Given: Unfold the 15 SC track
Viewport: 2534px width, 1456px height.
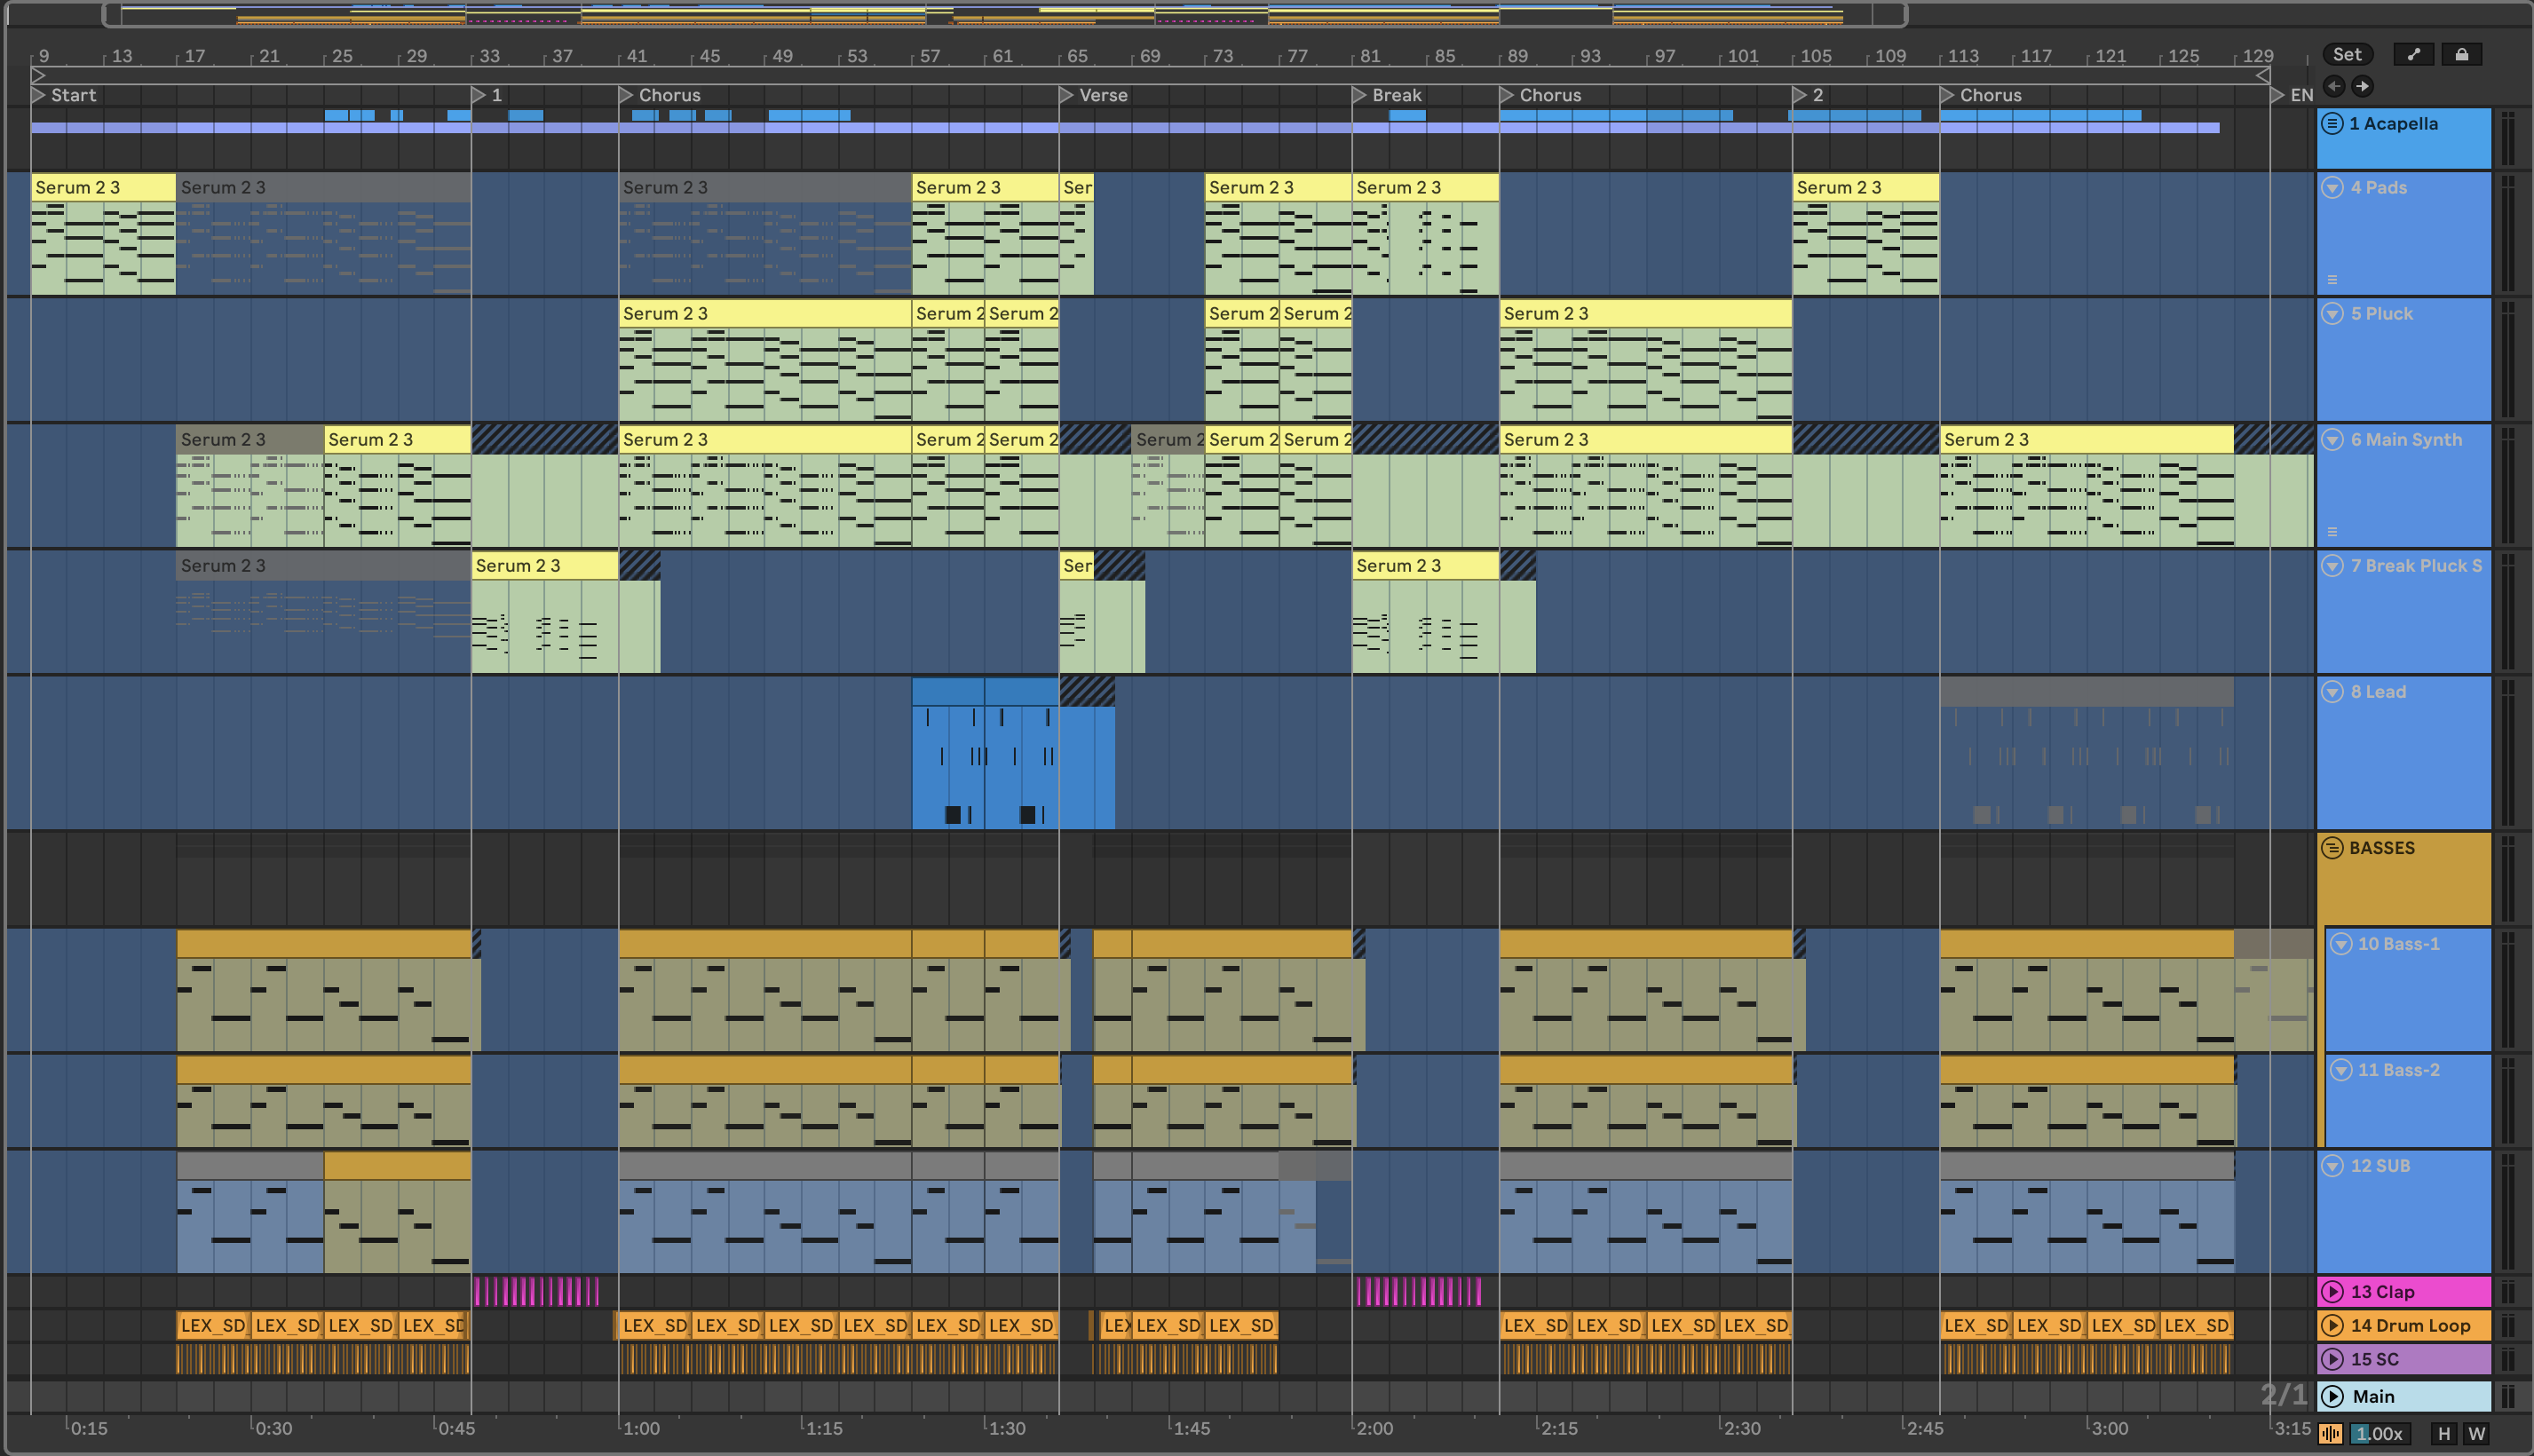Looking at the screenshot, I should [x=2332, y=1359].
